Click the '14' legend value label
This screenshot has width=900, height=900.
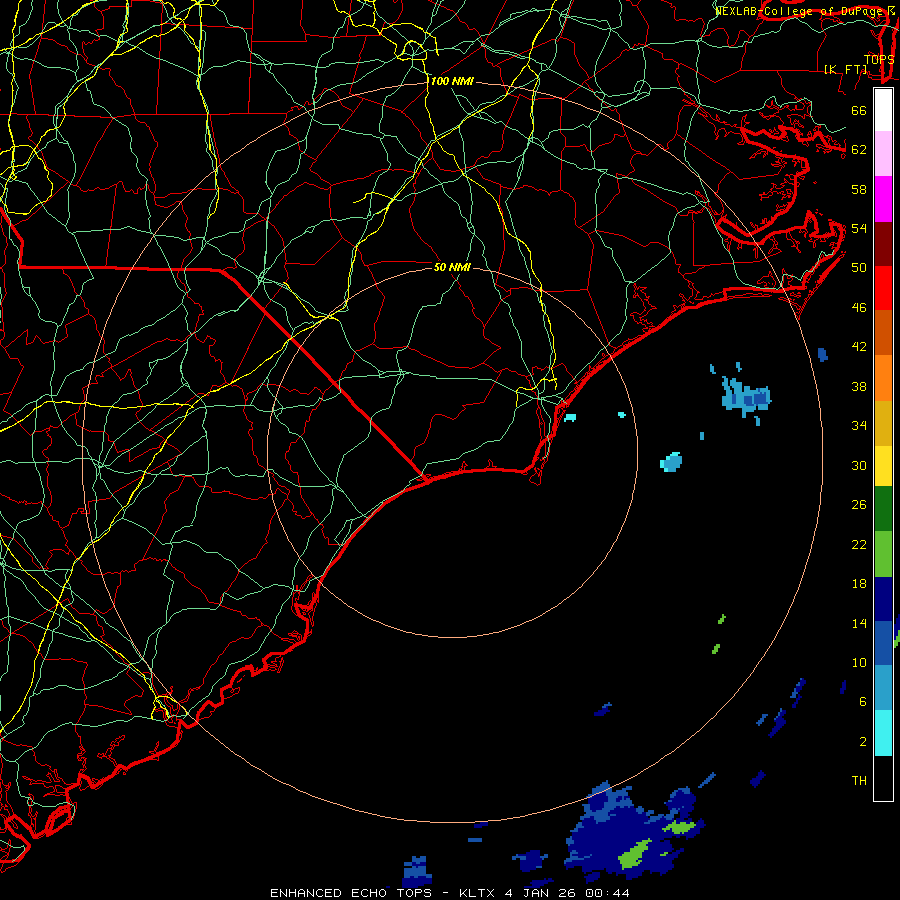click(x=859, y=623)
